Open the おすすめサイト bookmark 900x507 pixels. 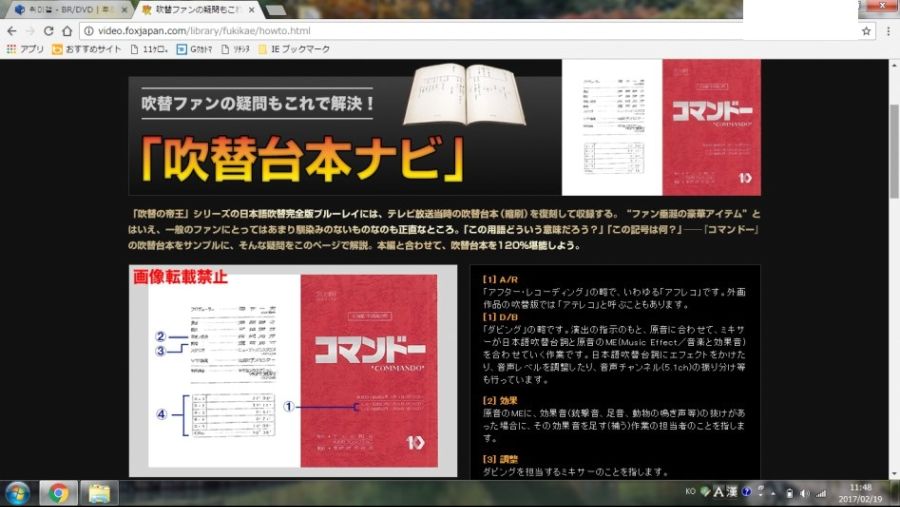[86, 48]
